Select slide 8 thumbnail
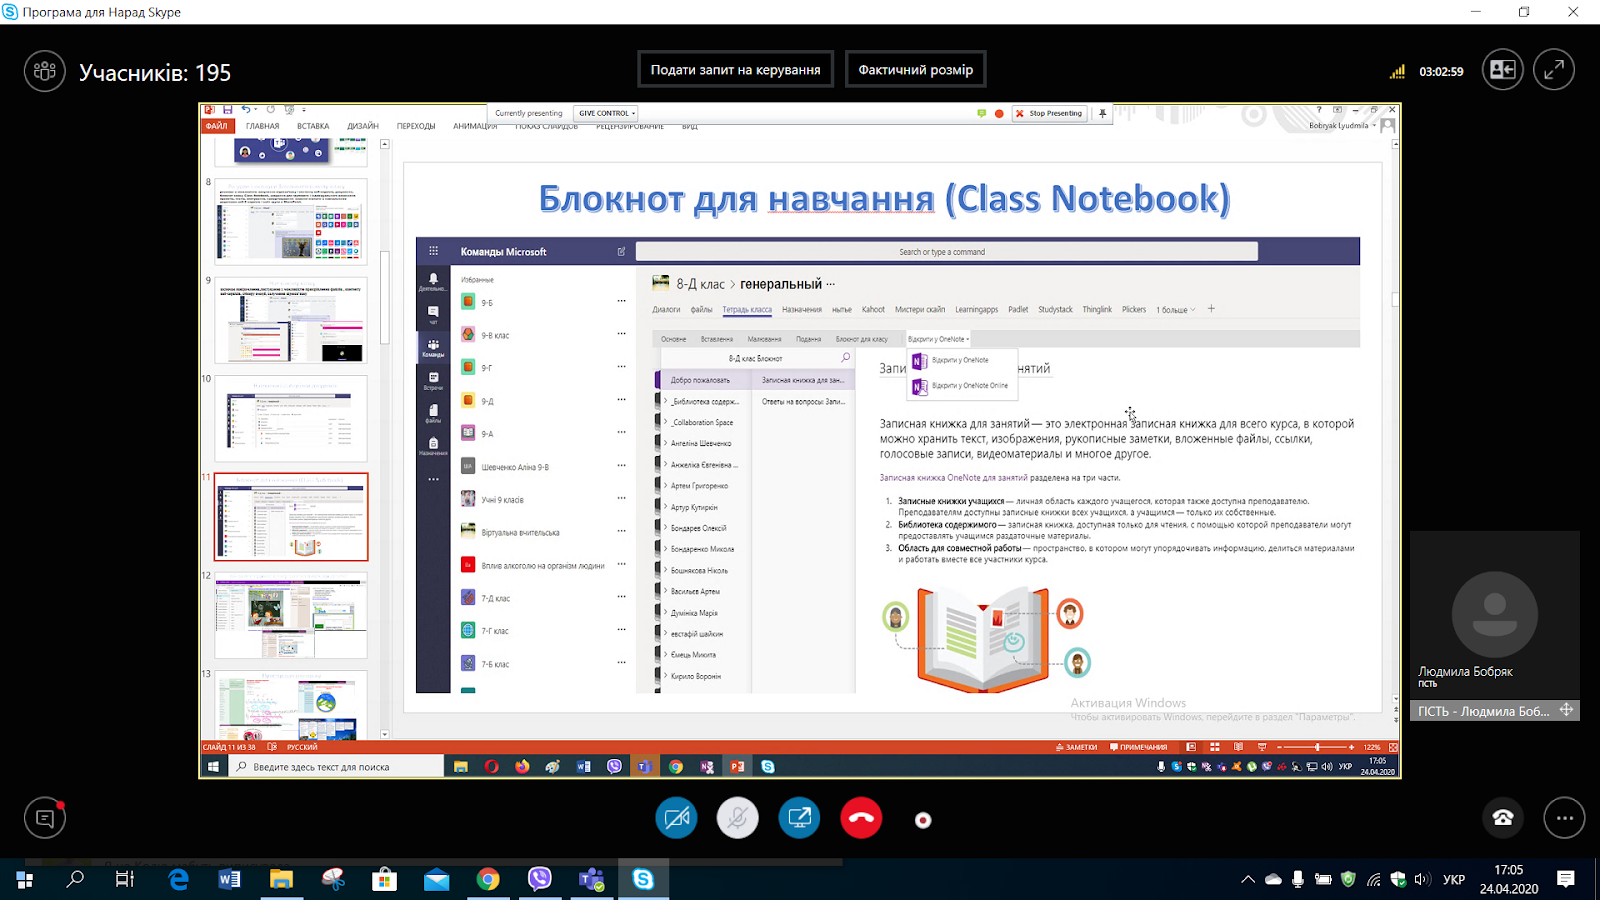The width and height of the screenshot is (1600, 900). [291, 221]
